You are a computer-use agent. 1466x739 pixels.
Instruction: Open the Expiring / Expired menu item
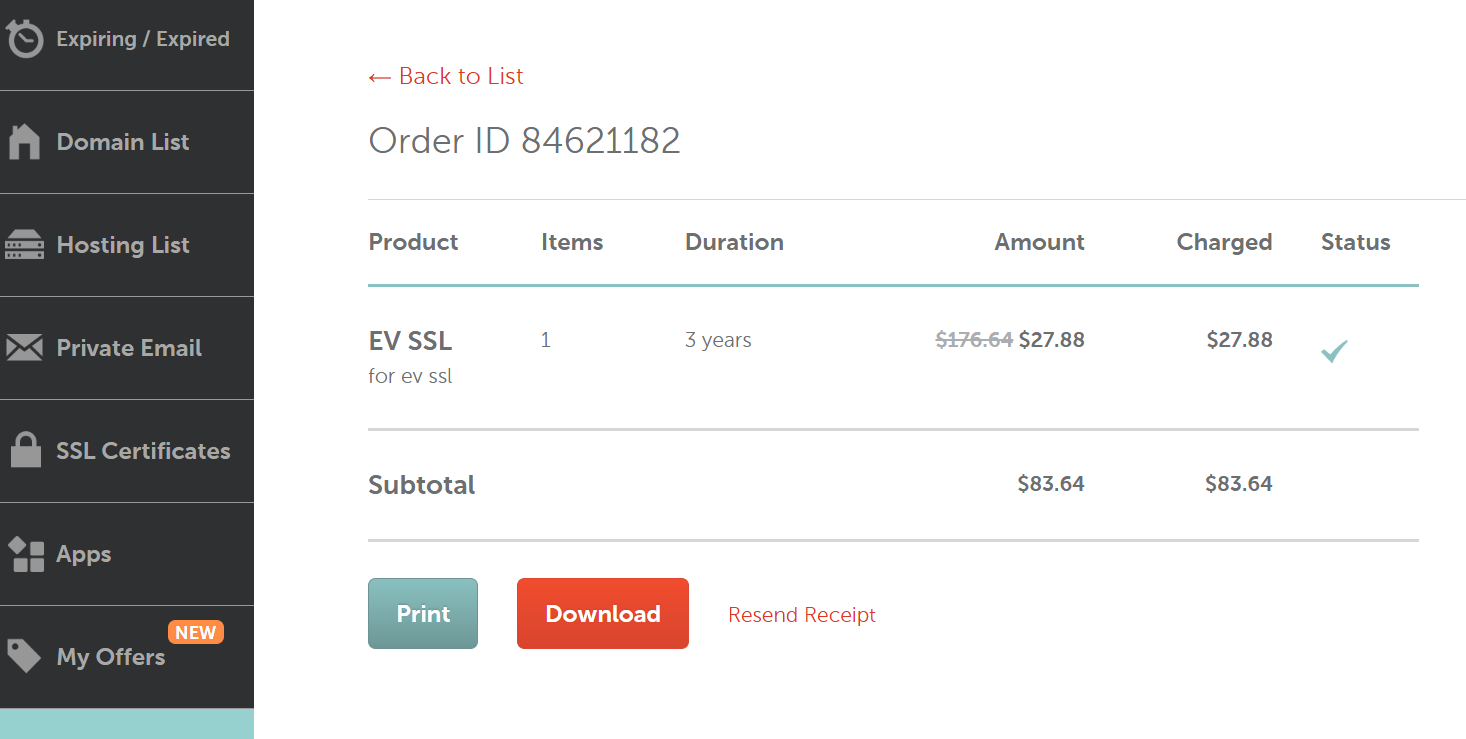143,39
